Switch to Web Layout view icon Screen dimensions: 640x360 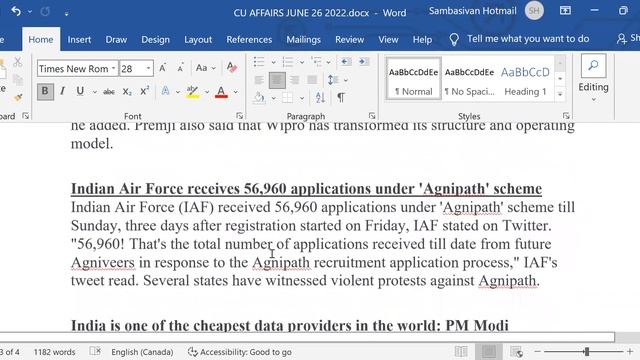click(x=516, y=351)
